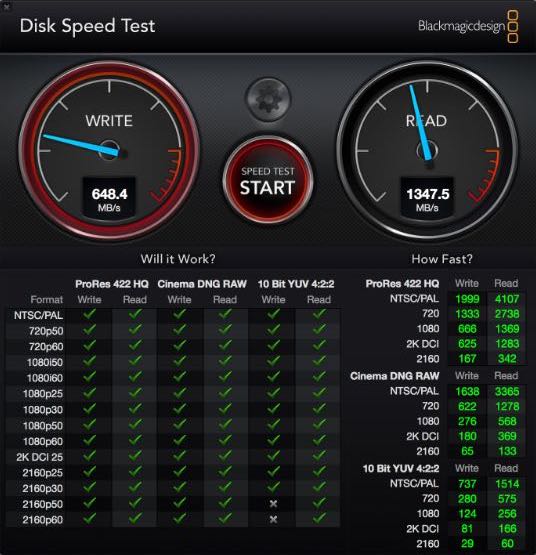
Task: Click the NTSC/PAL ProRes 422 HQ write checkmark
Action: coord(90,314)
